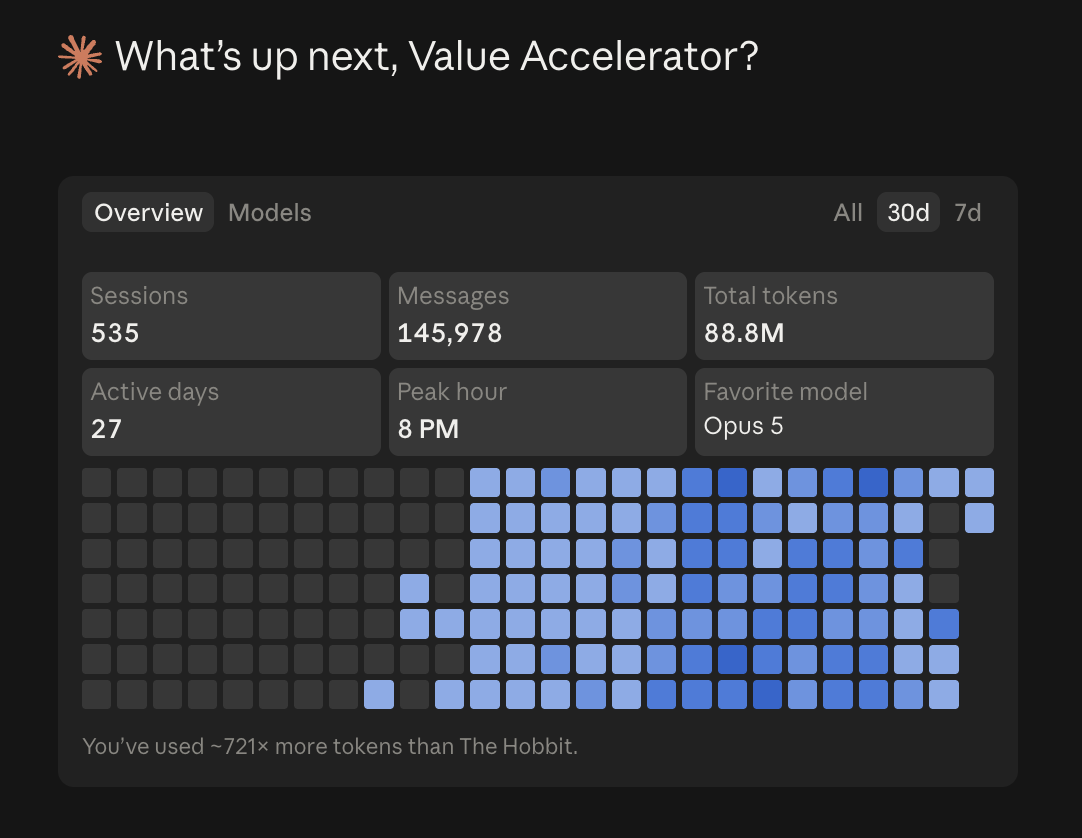Click the orange starburst logo icon
Viewport: 1082px width, 838px height.
[x=80, y=57]
